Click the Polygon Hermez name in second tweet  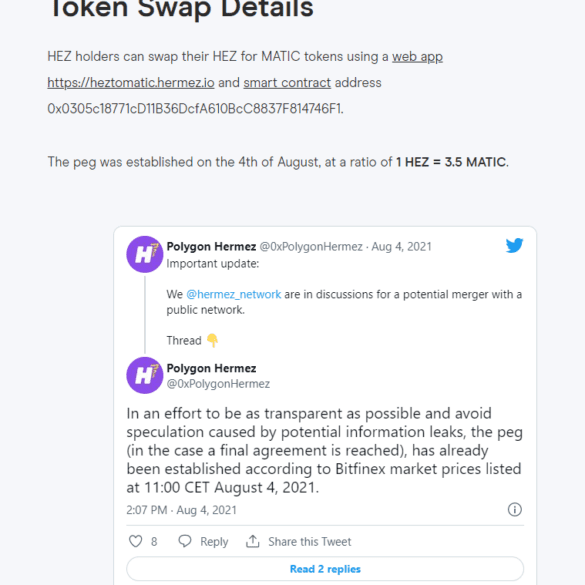(211, 368)
